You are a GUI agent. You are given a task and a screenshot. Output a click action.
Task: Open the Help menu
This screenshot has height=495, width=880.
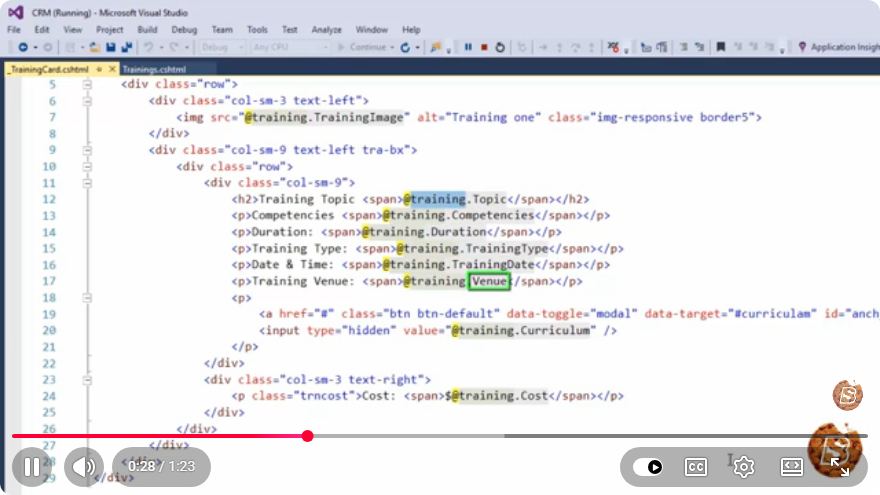pos(411,30)
